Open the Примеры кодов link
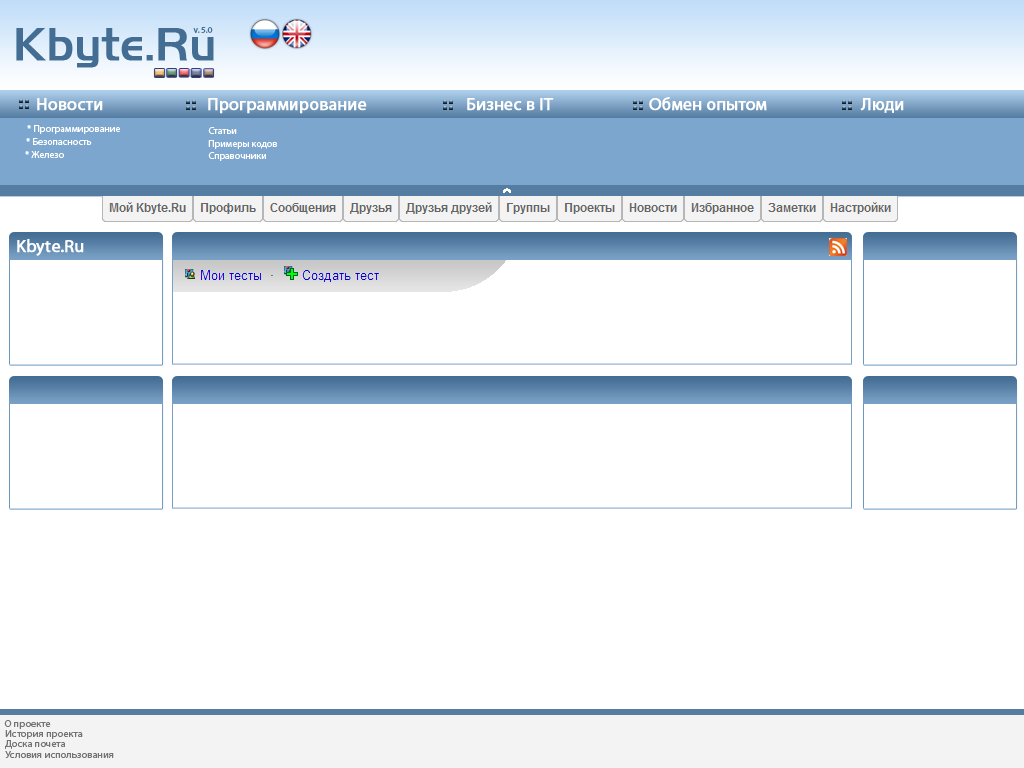Viewport: 1024px width, 768px height. click(242, 144)
